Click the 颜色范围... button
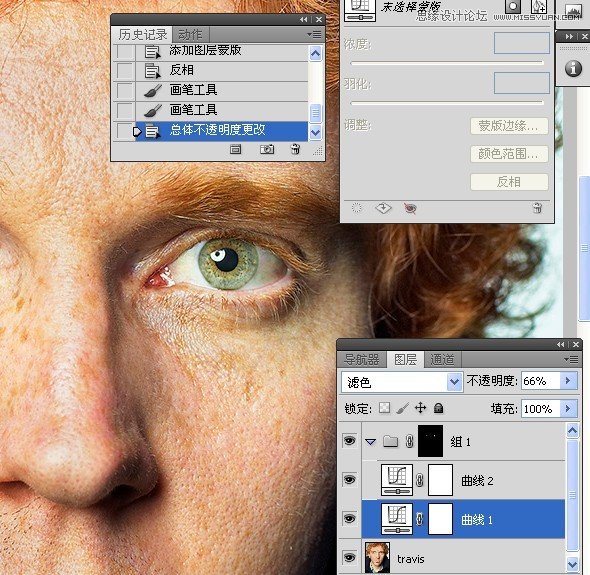 click(x=509, y=154)
